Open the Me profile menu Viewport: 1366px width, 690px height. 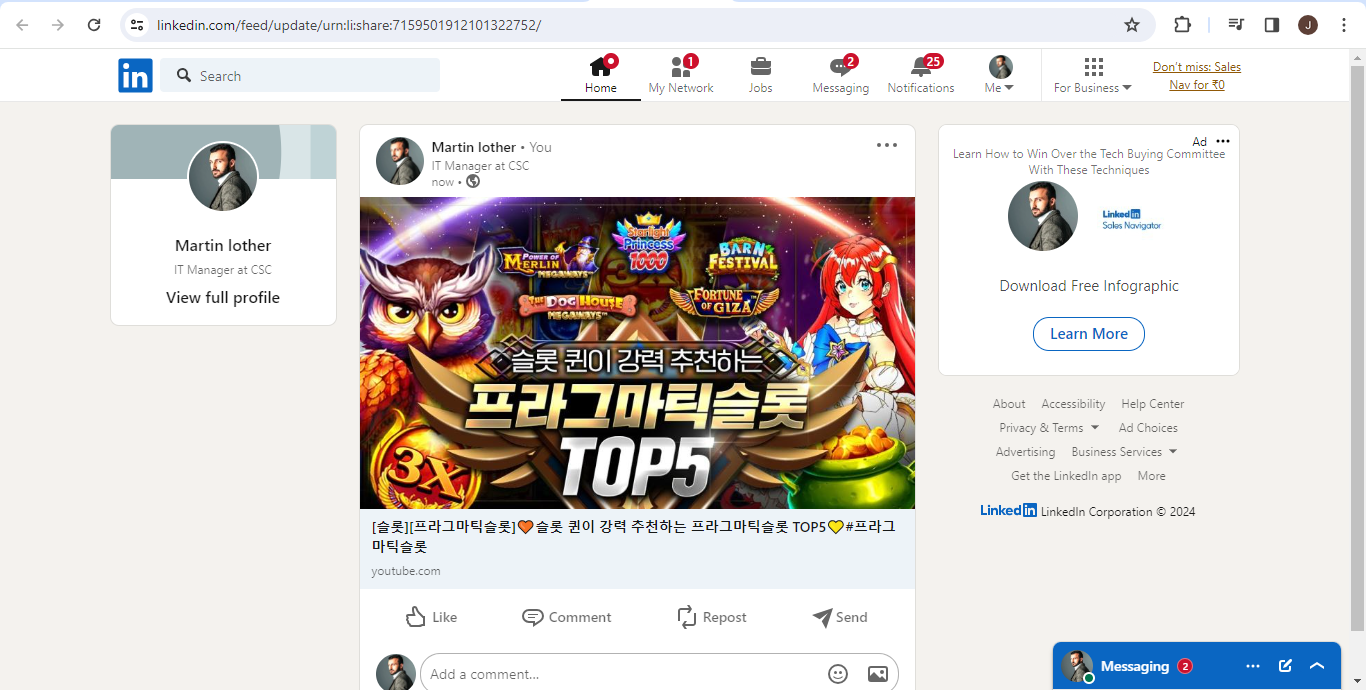point(1000,75)
